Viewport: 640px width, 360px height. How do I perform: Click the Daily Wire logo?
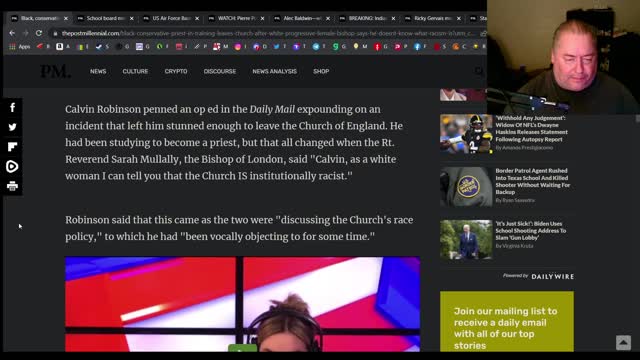pos(552,277)
